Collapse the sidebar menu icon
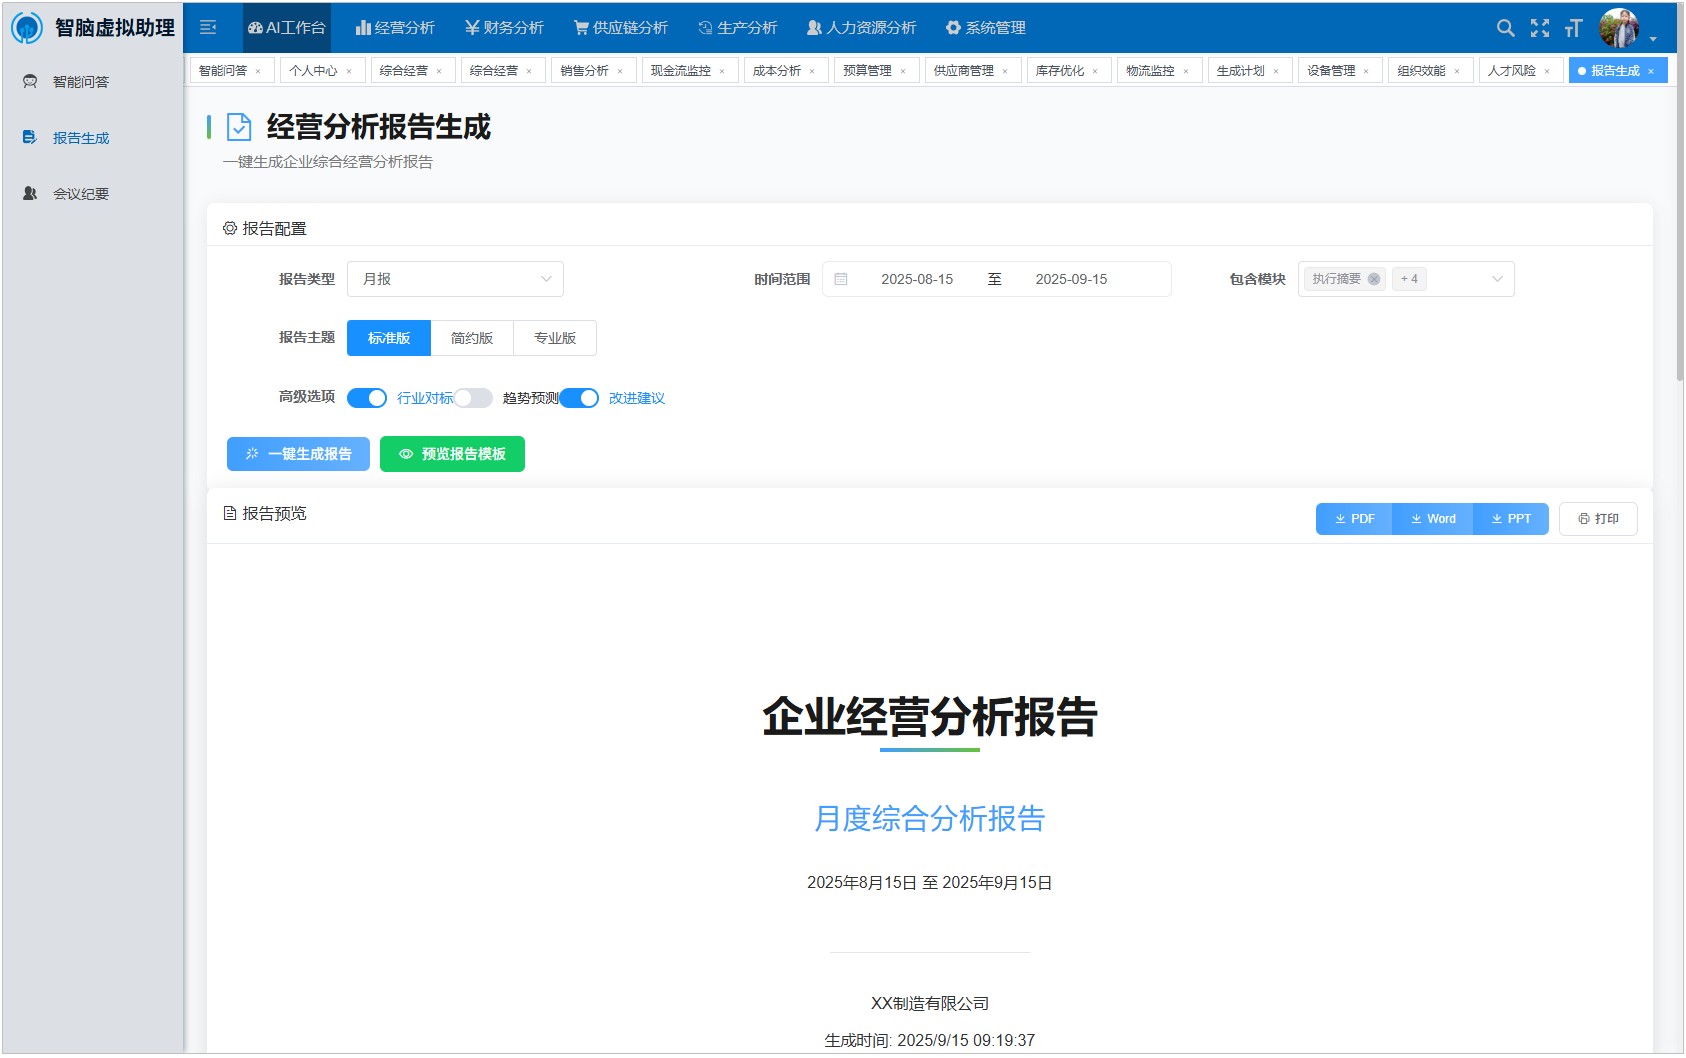Screen dimensions: 1686x1058 tap(208, 28)
